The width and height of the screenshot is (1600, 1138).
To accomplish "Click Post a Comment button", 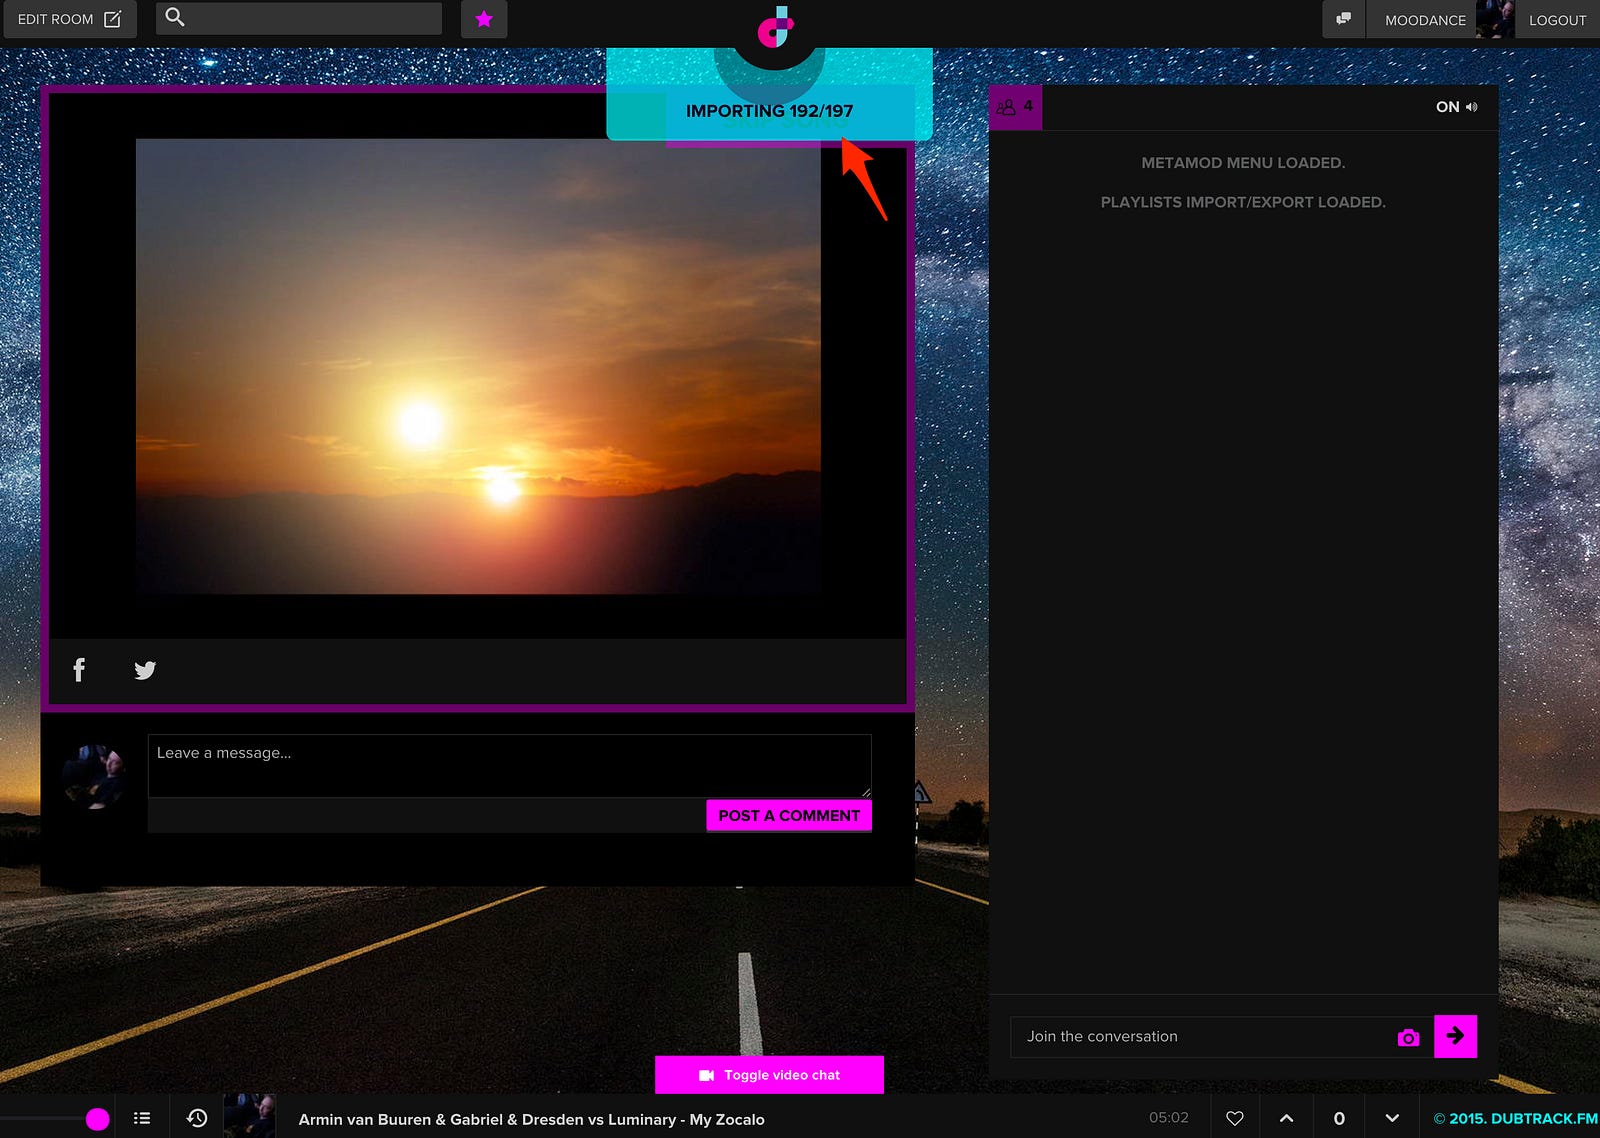I will click(x=788, y=815).
